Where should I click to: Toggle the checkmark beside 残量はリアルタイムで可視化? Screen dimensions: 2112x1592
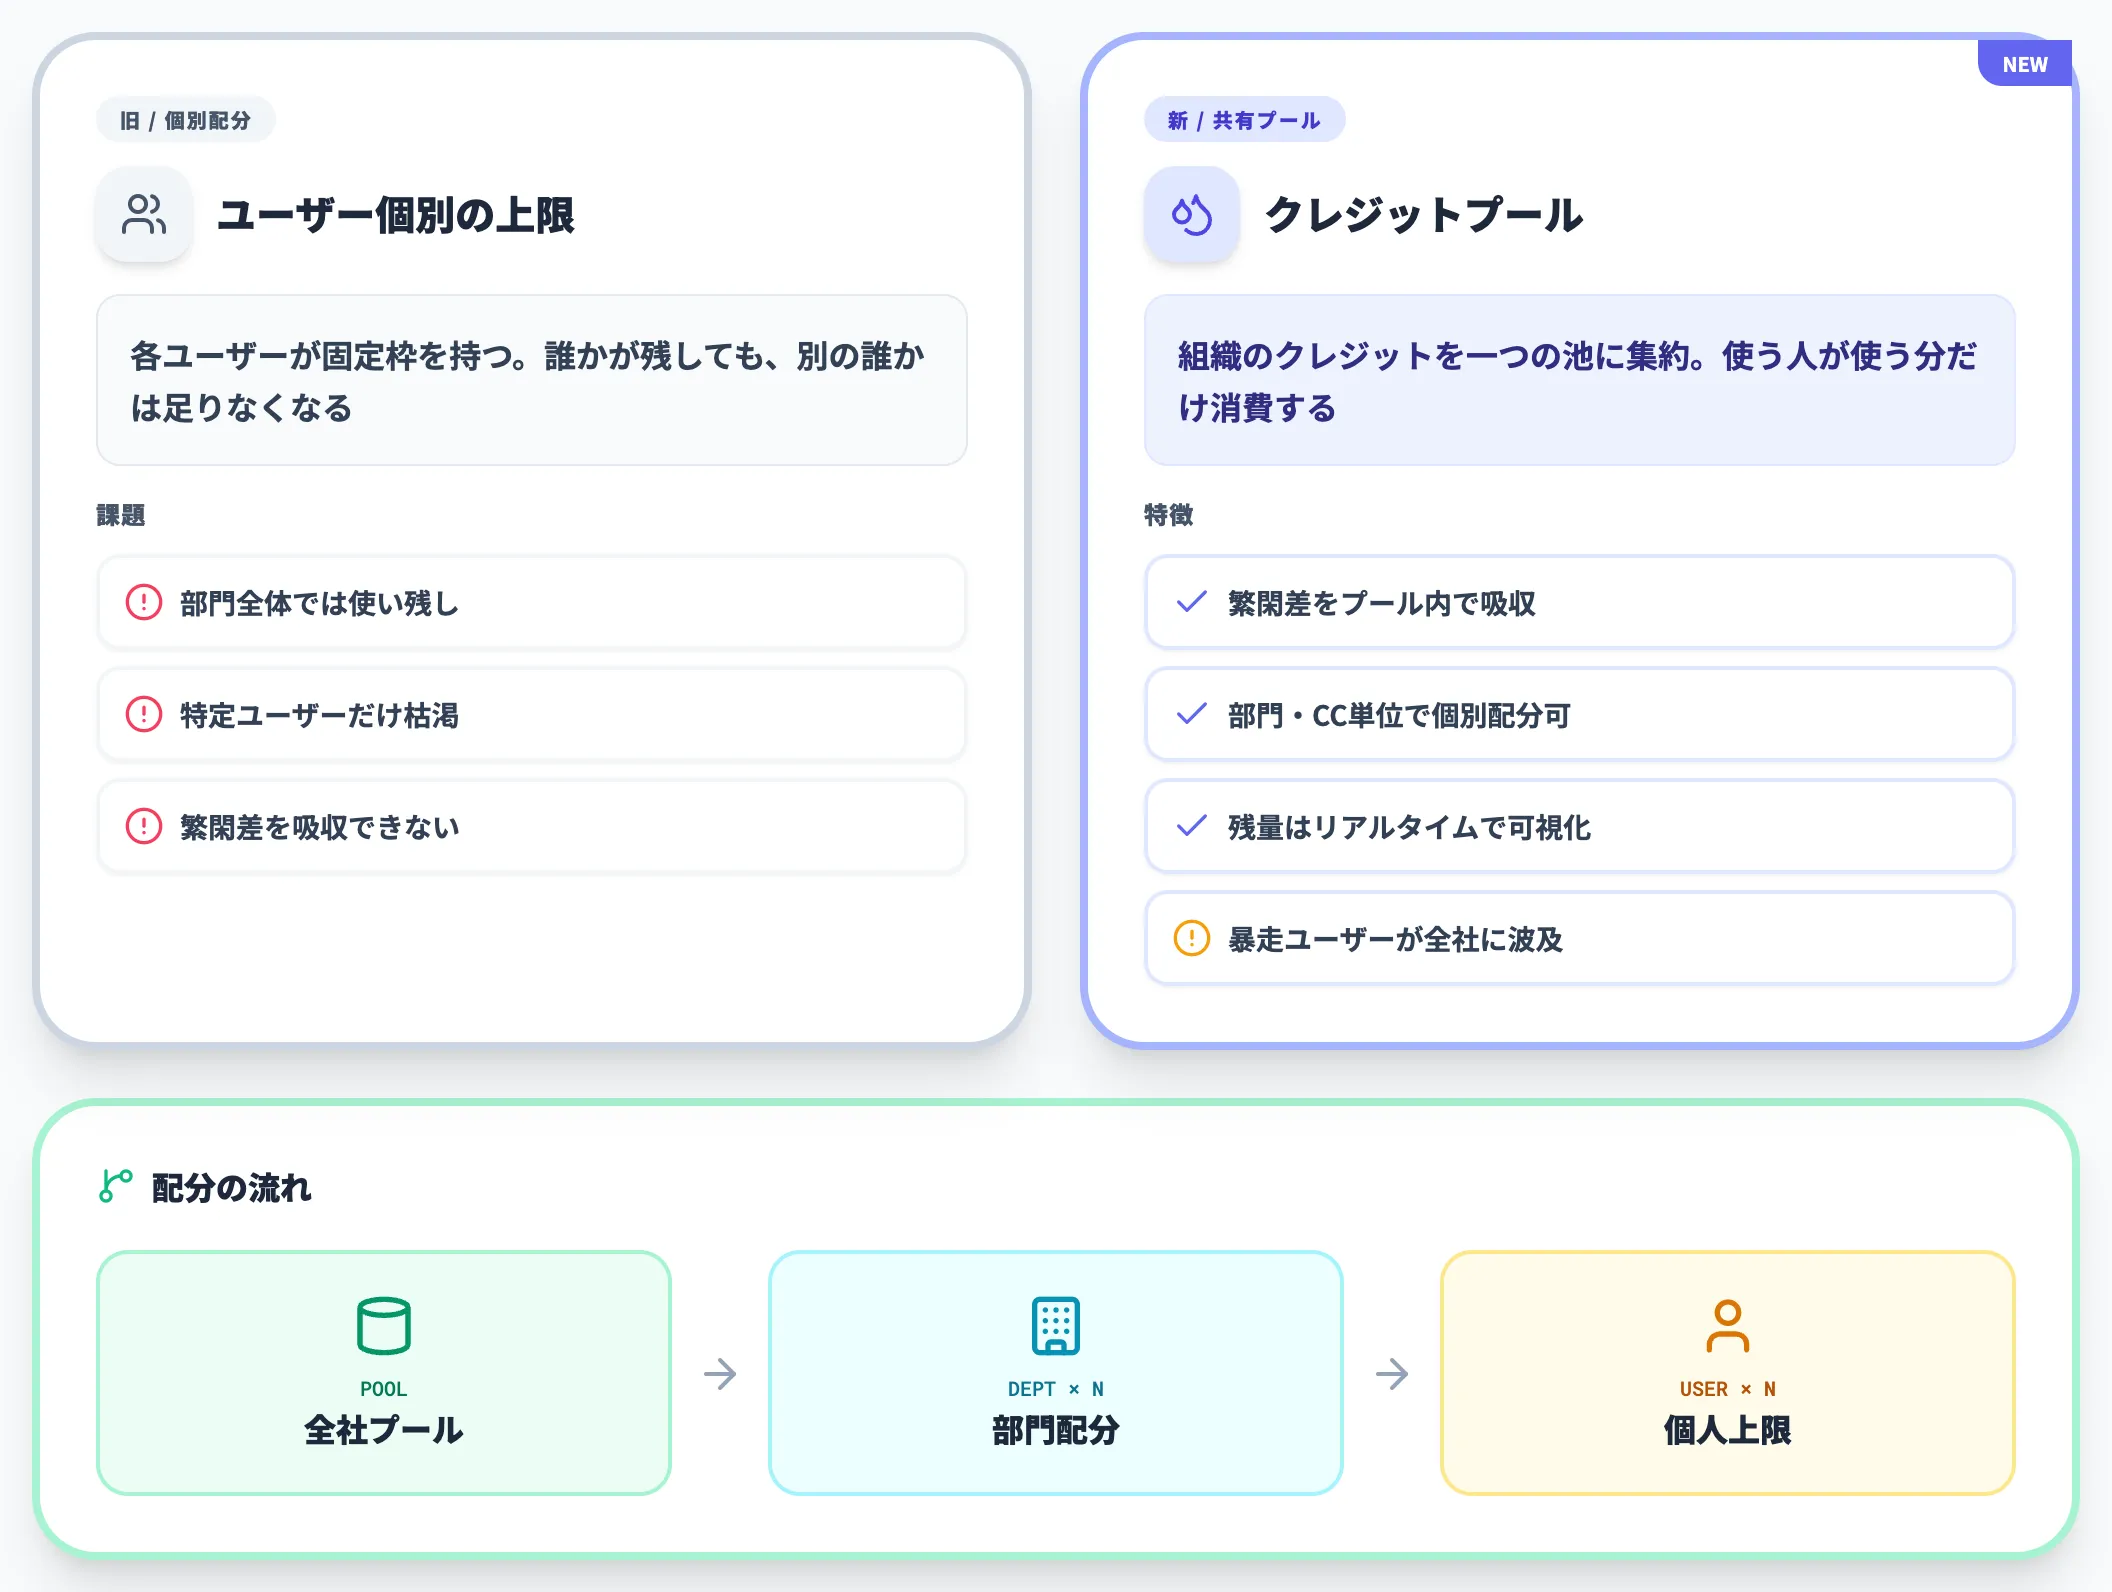pos(1190,827)
